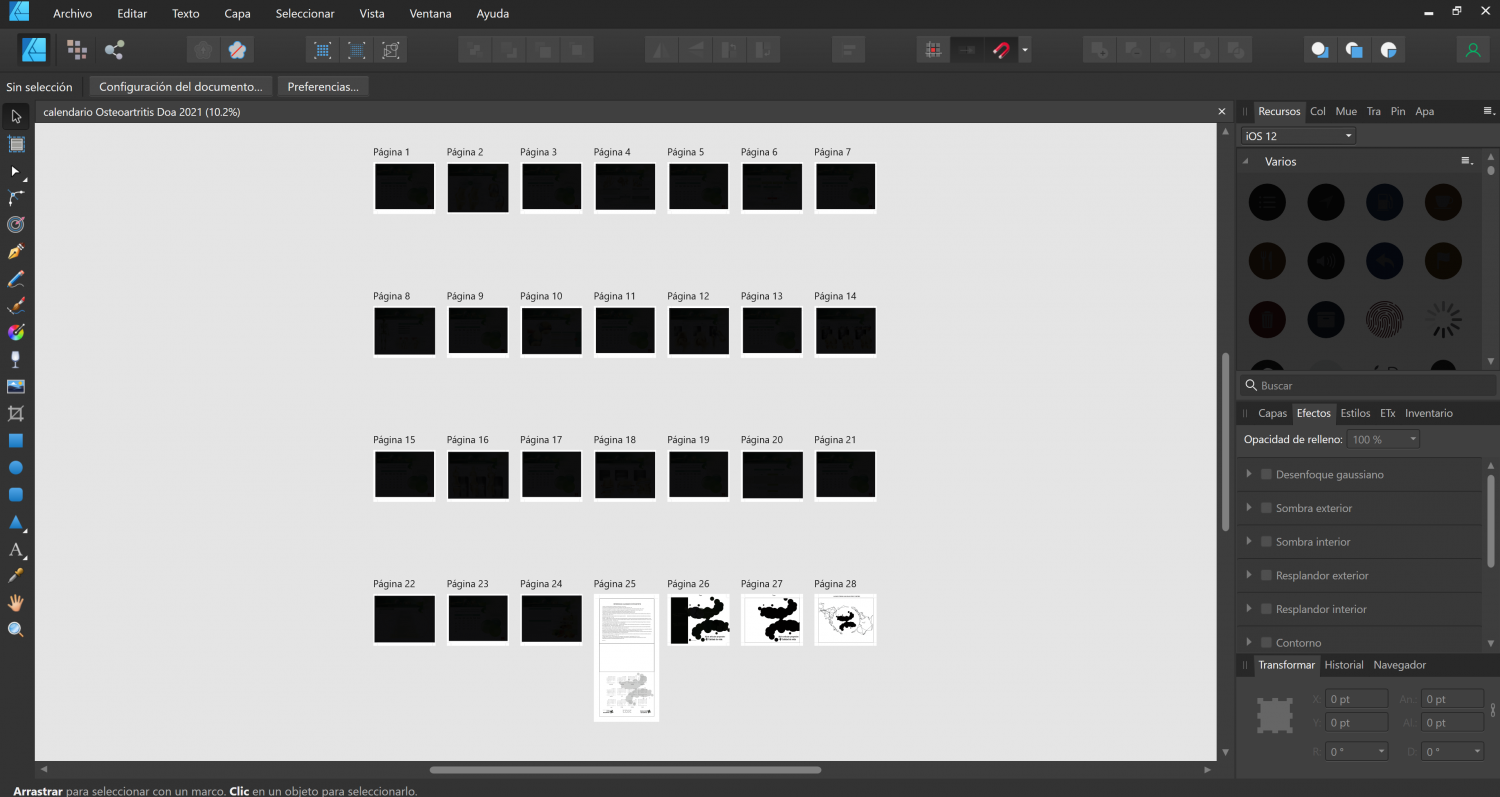Enable the Desenfoque gaussiano effect

click(x=1265, y=474)
